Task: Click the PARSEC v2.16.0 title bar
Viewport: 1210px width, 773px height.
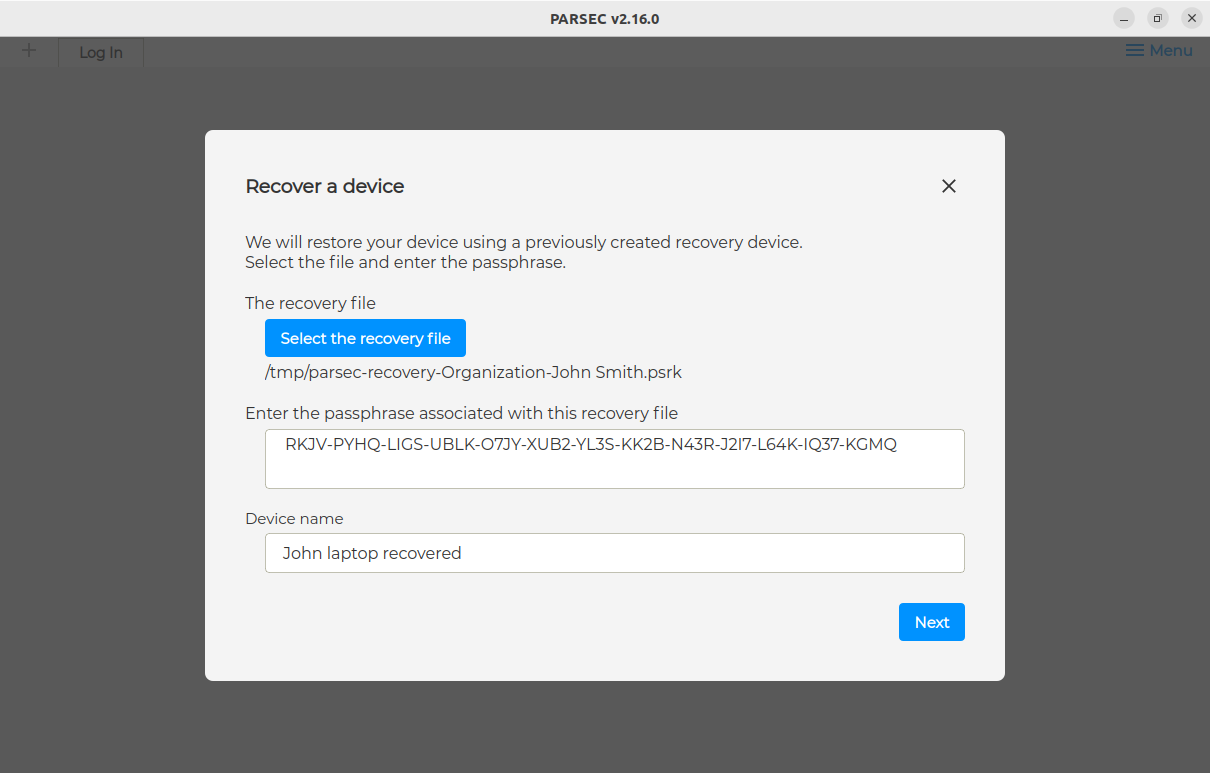Action: (605, 18)
